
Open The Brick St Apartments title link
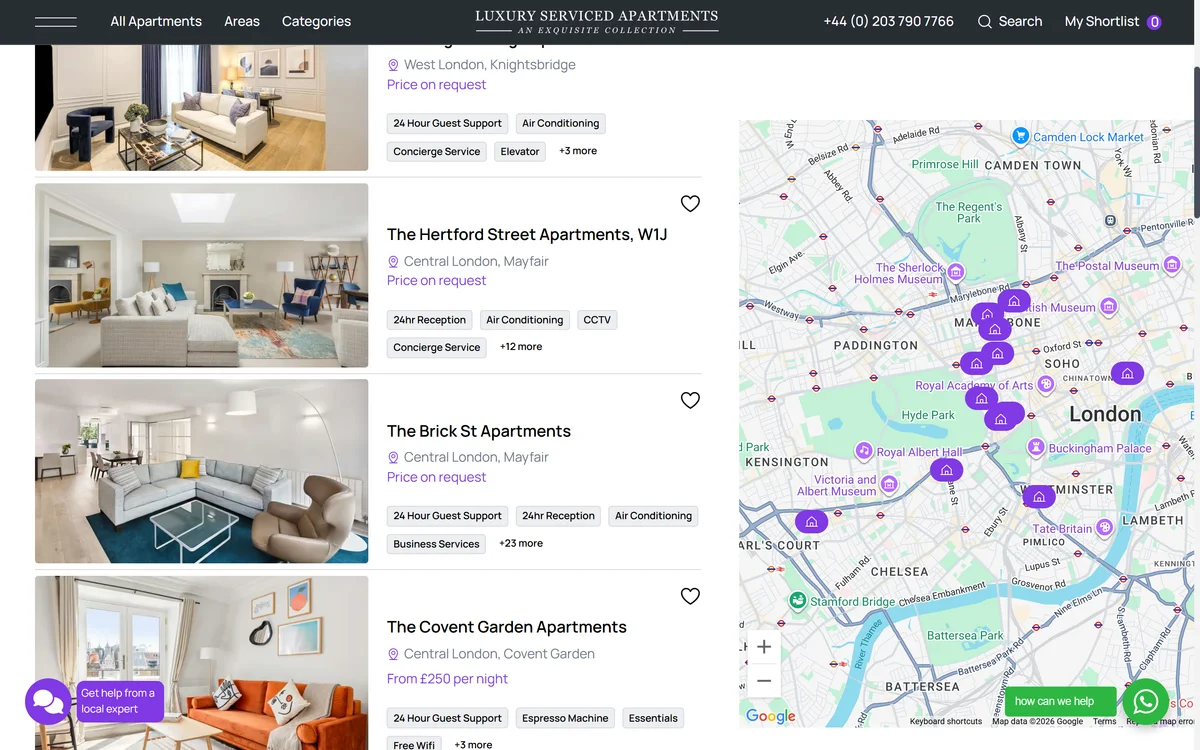point(479,431)
